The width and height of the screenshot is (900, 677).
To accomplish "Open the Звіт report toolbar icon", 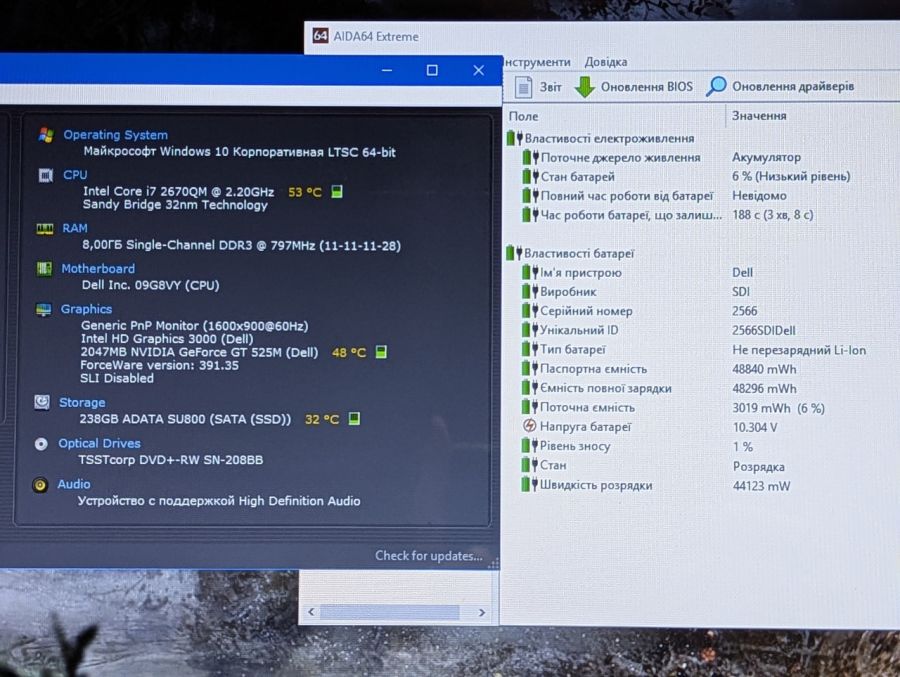I will click(523, 87).
